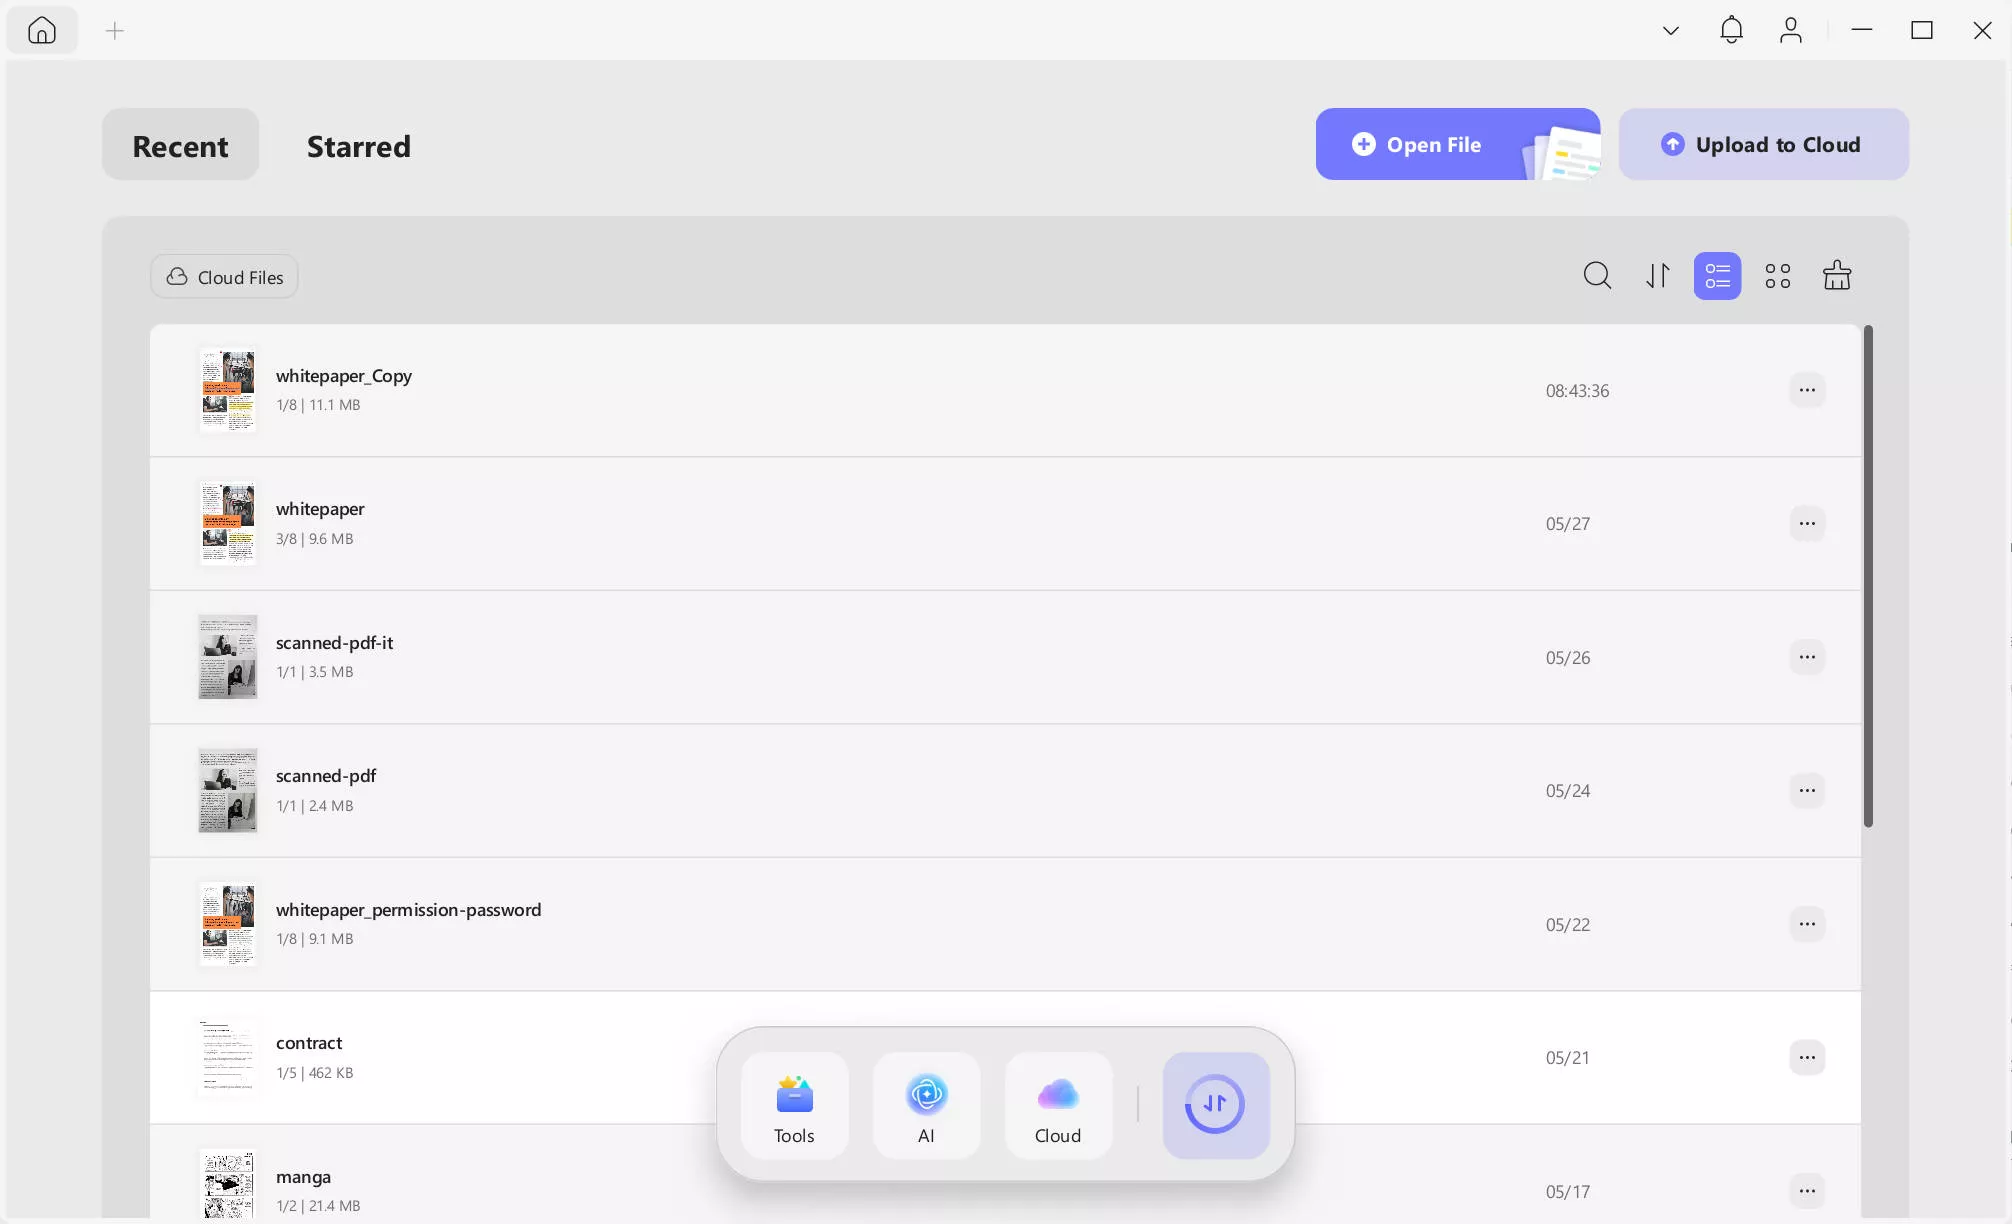Open Tools from the bottom dock
Image resolution: width=2012 pixels, height=1224 pixels.
pyautogui.click(x=793, y=1105)
